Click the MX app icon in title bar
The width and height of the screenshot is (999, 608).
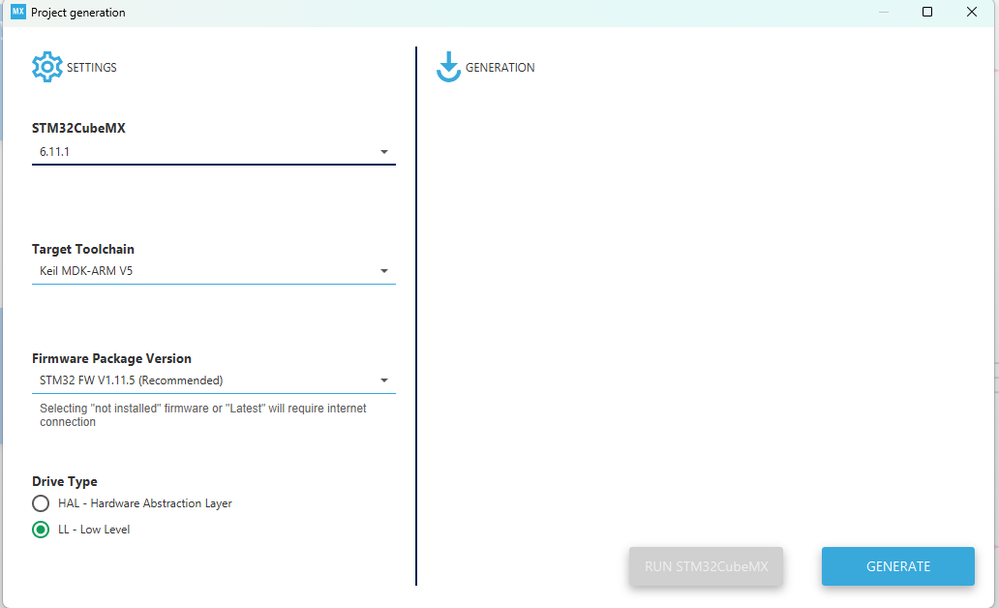click(x=18, y=11)
